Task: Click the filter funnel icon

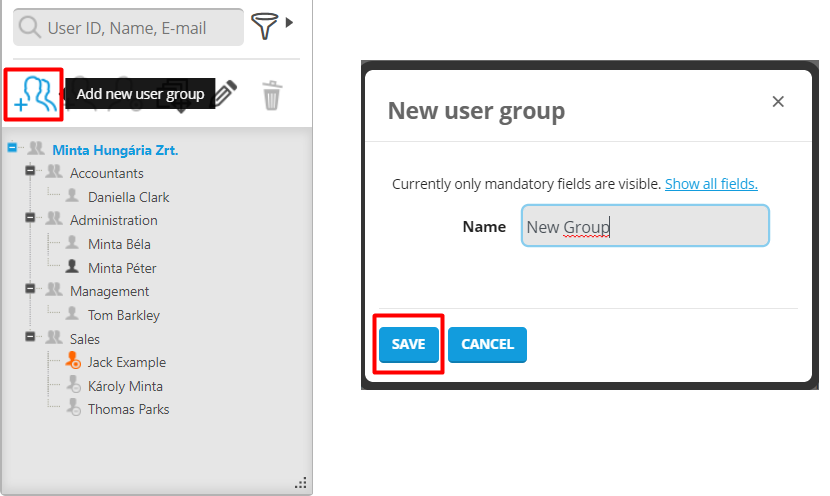Action: click(x=264, y=27)
